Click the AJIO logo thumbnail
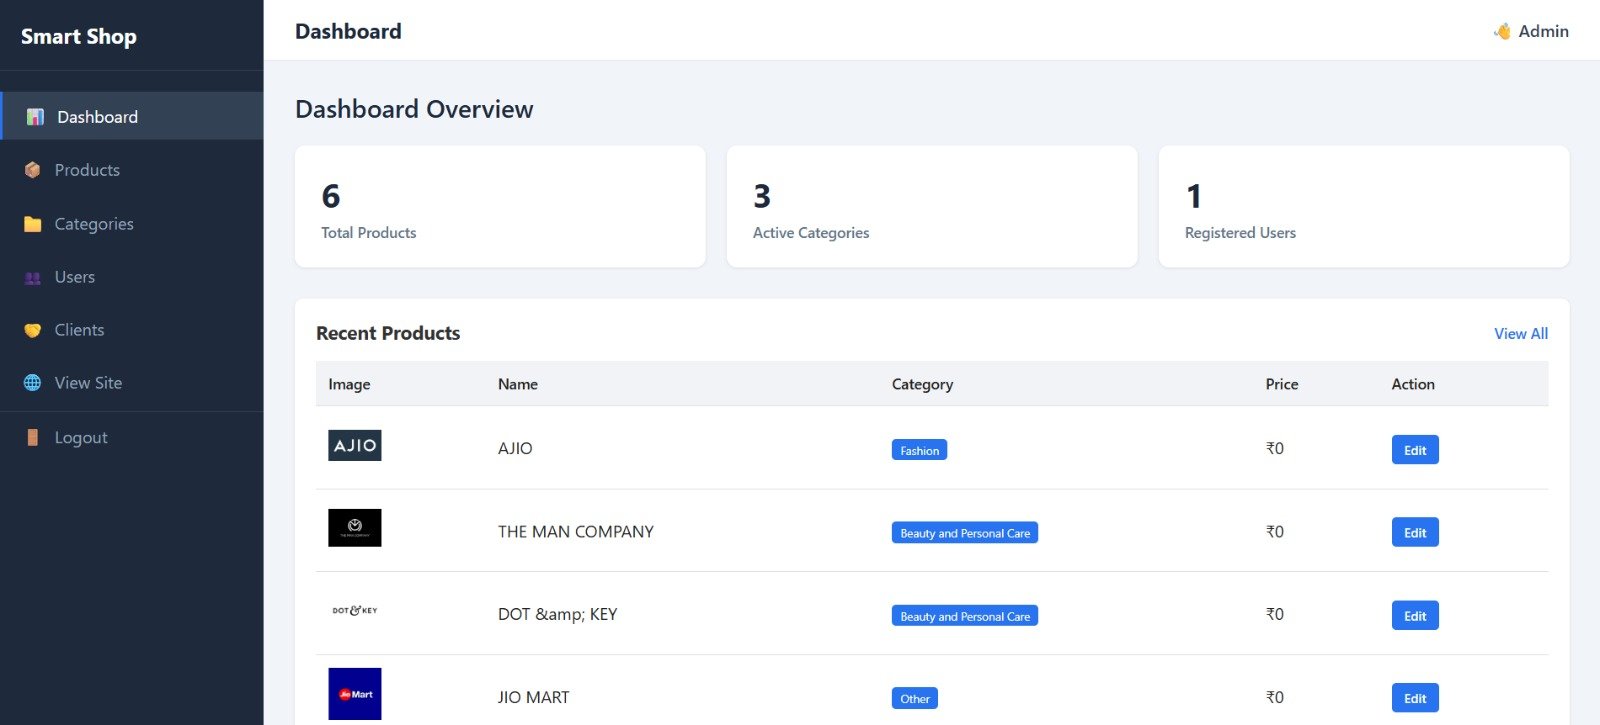1600x725 pixels. click(x=355, y=446)
